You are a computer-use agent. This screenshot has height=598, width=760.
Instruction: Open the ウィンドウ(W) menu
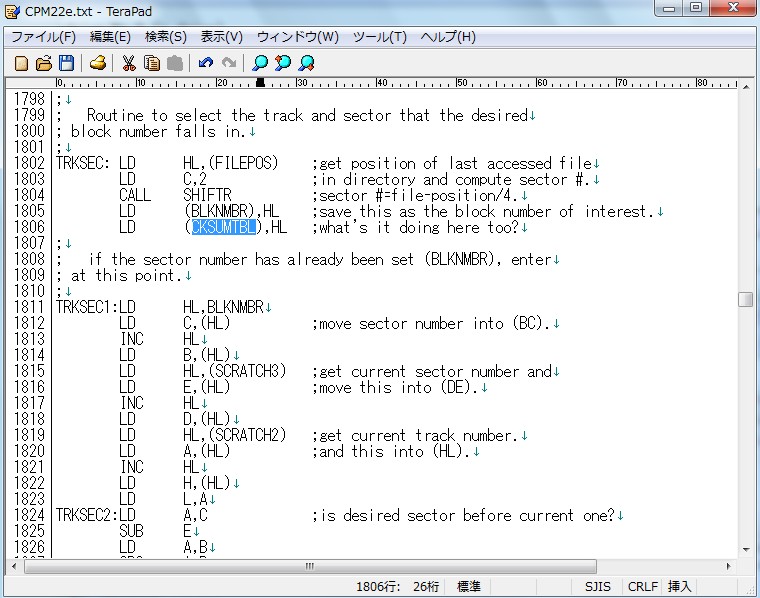click(x=298, y=37)
